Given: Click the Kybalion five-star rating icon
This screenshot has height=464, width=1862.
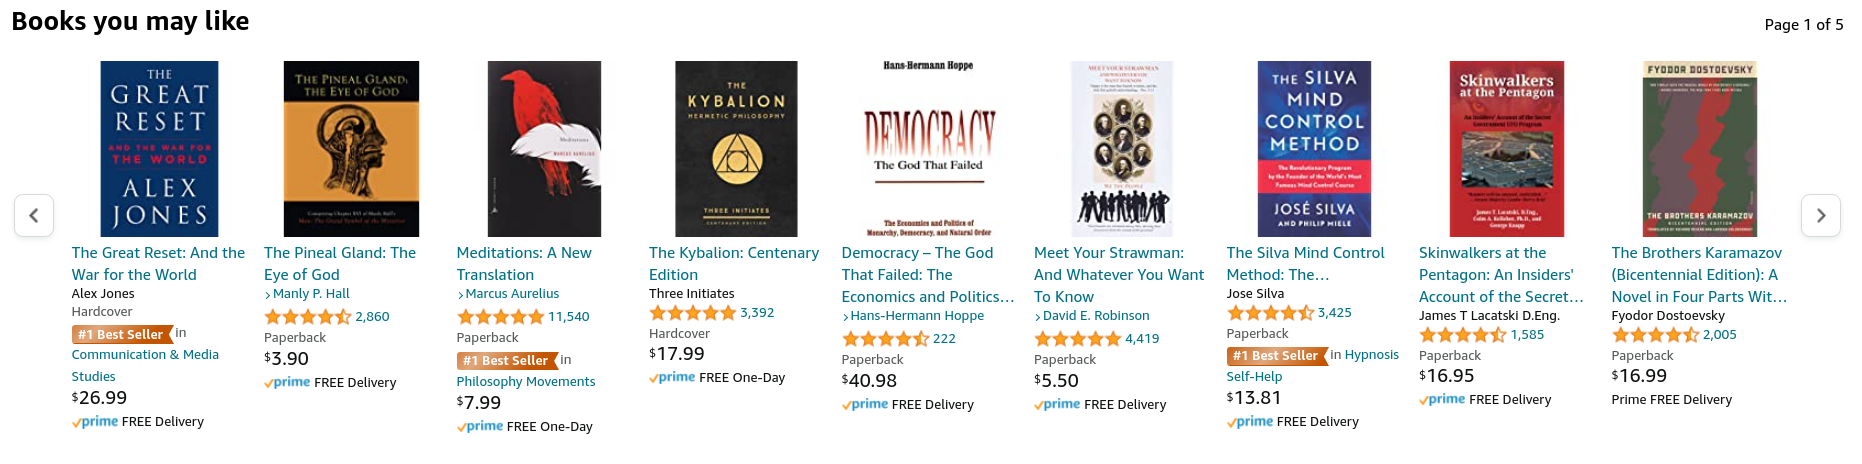Looking at the screenshot, I should [692, 313].
